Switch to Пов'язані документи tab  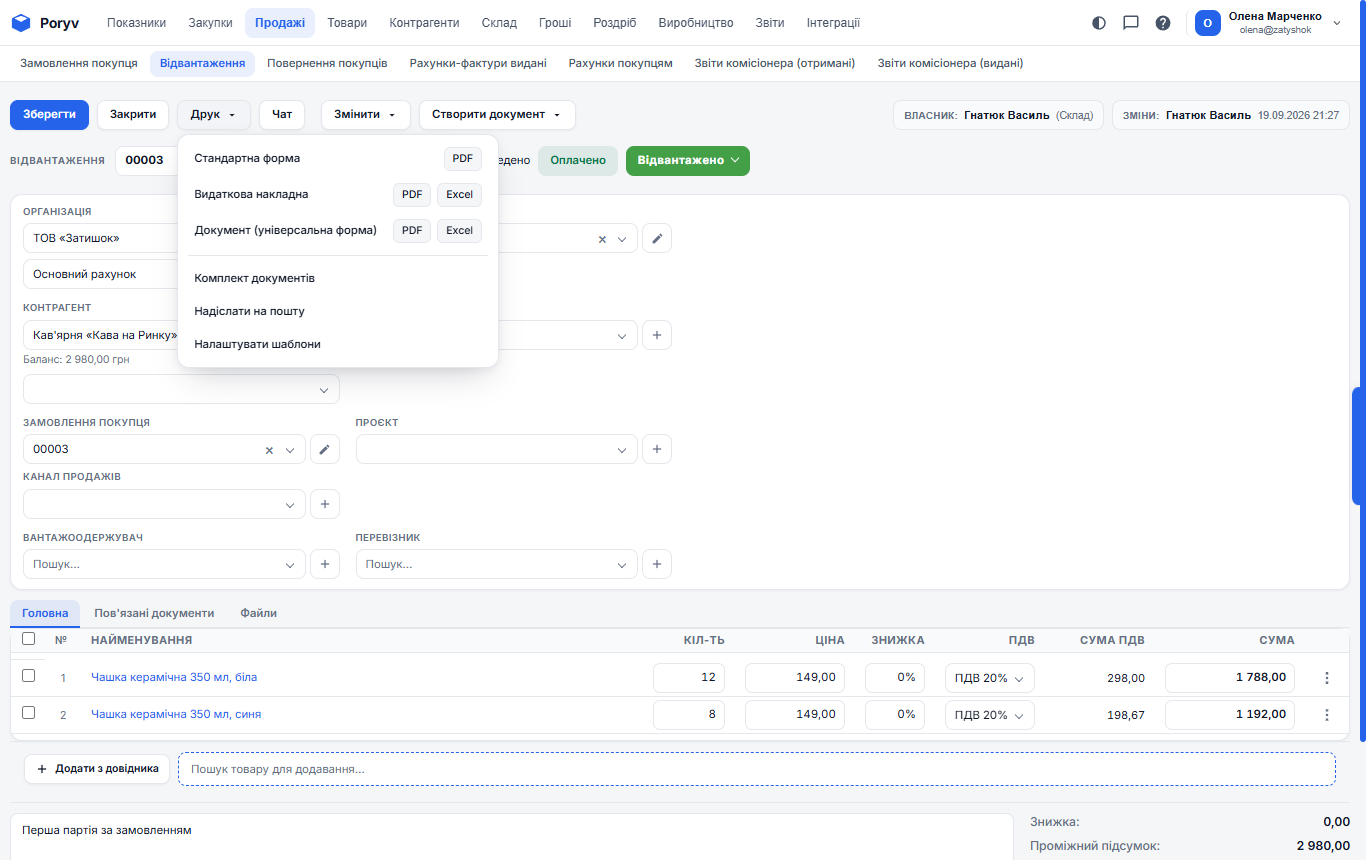coord(154,613)
